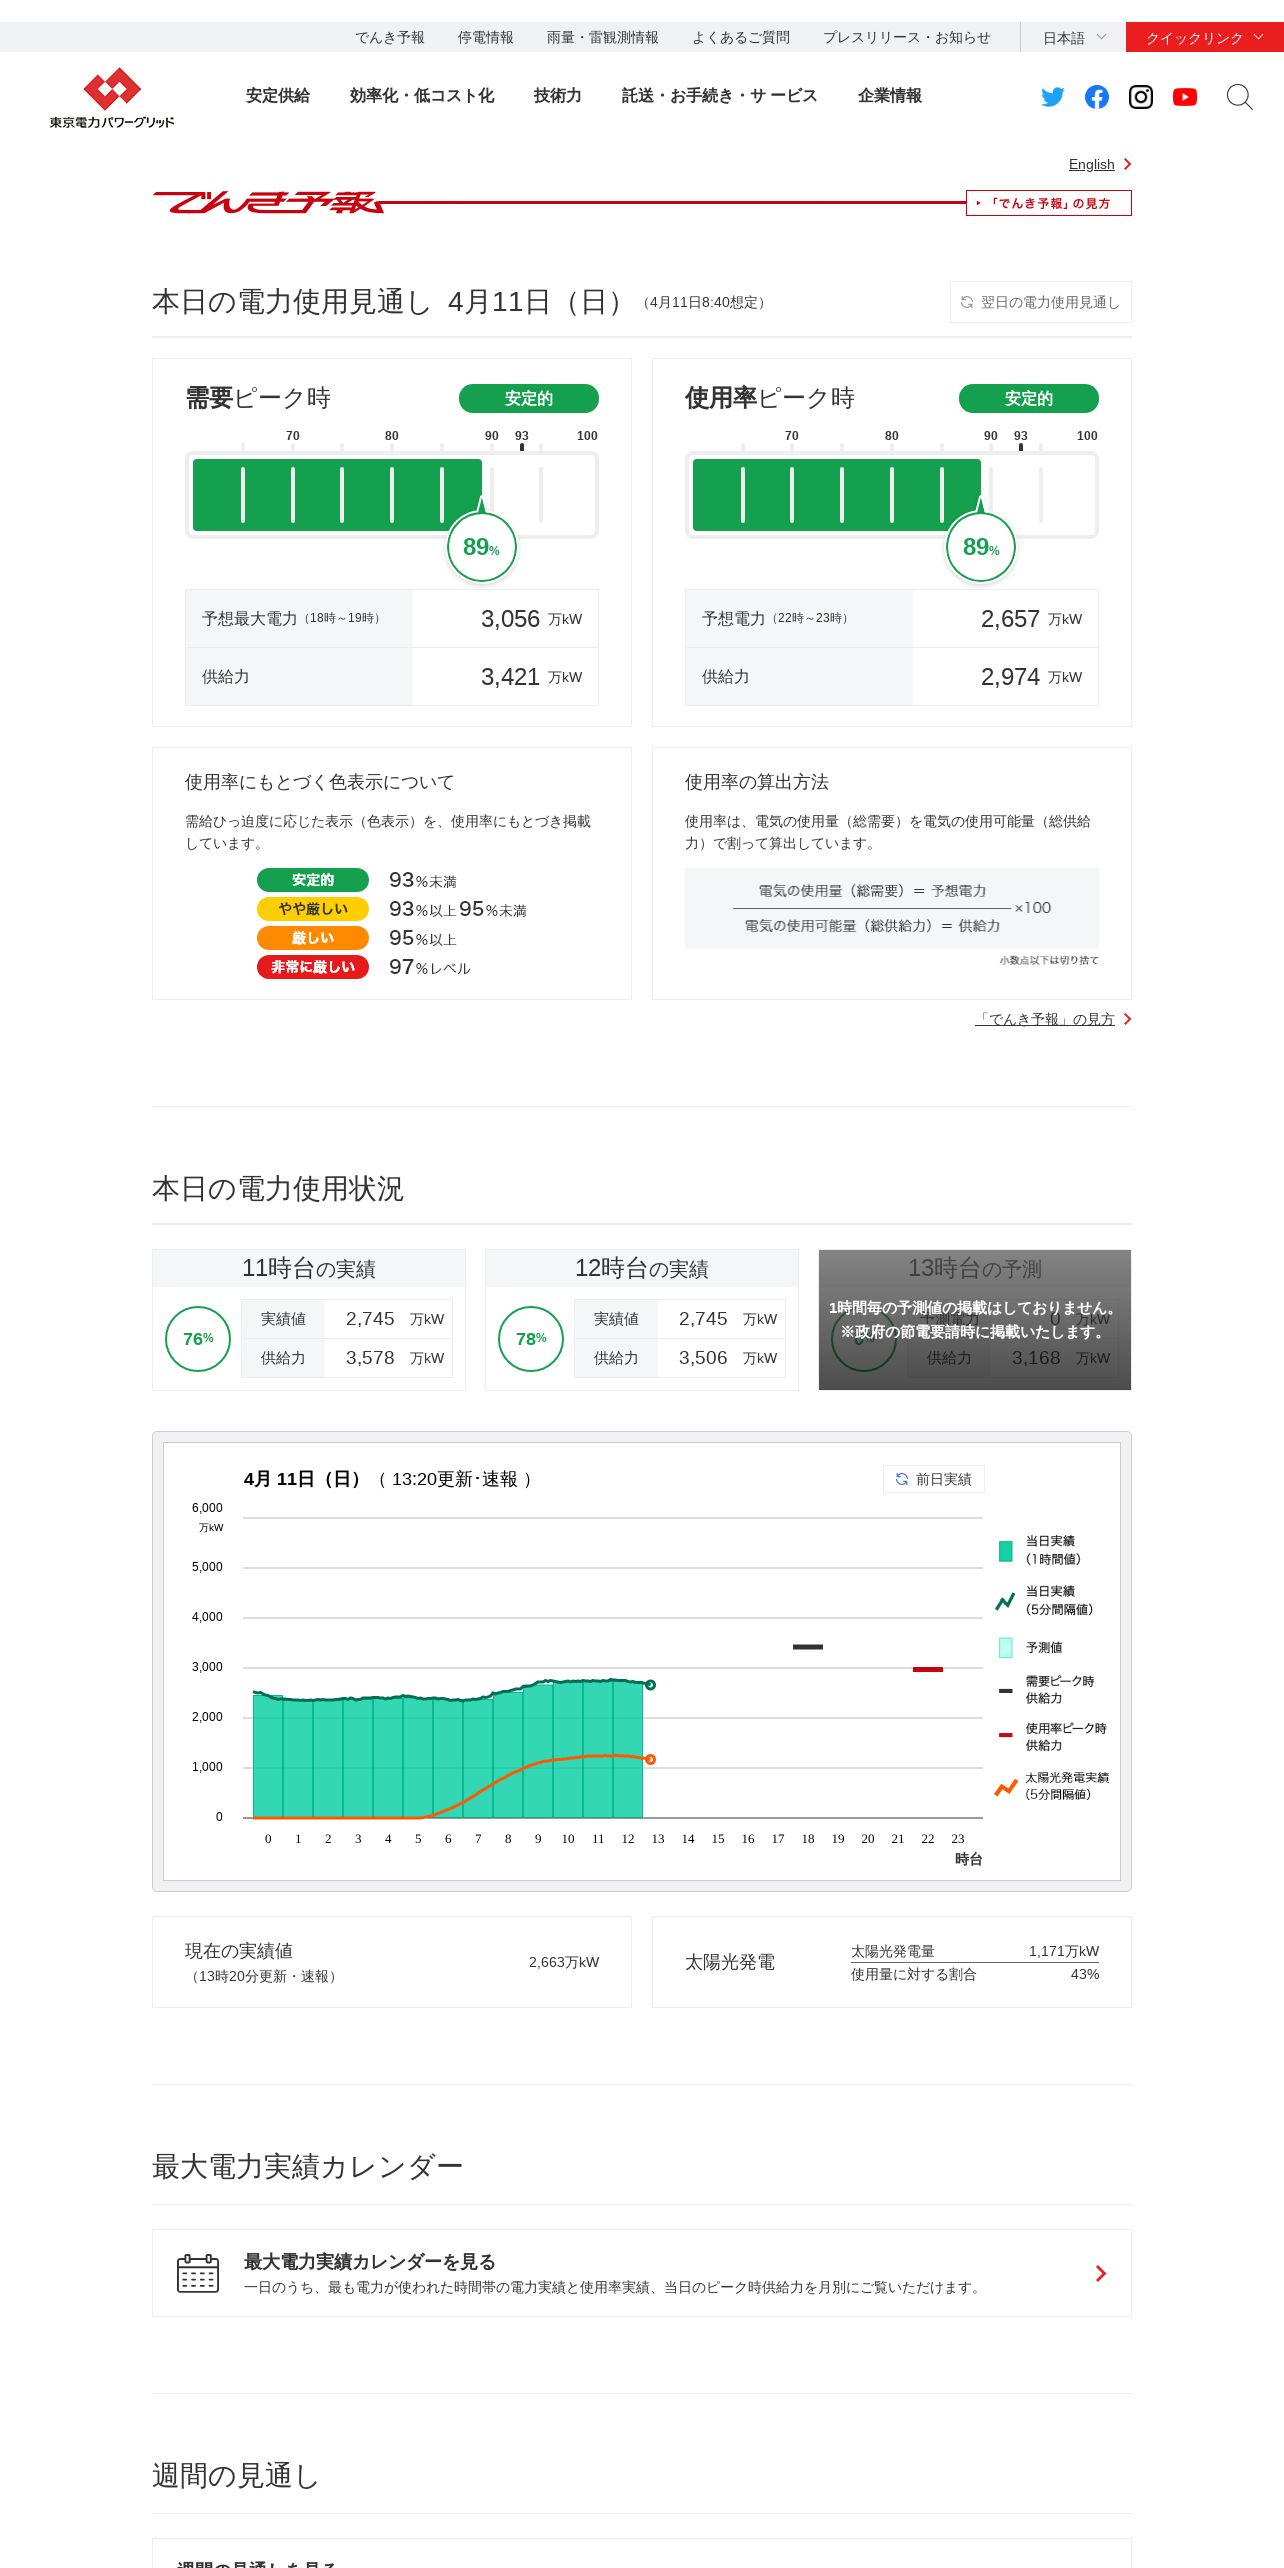Click 予測値 legend swatch
Screen dimensions: 1284x2568
1006,1648
